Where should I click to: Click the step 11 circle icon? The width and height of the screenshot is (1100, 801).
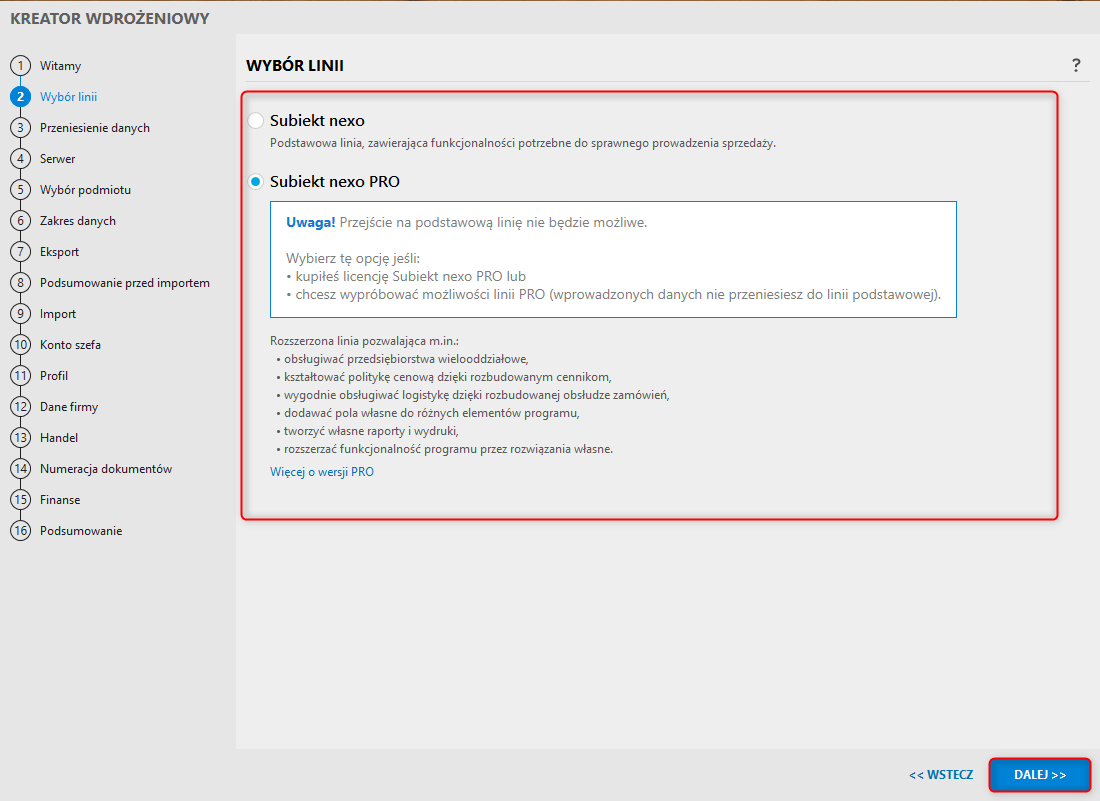[20, 375]
